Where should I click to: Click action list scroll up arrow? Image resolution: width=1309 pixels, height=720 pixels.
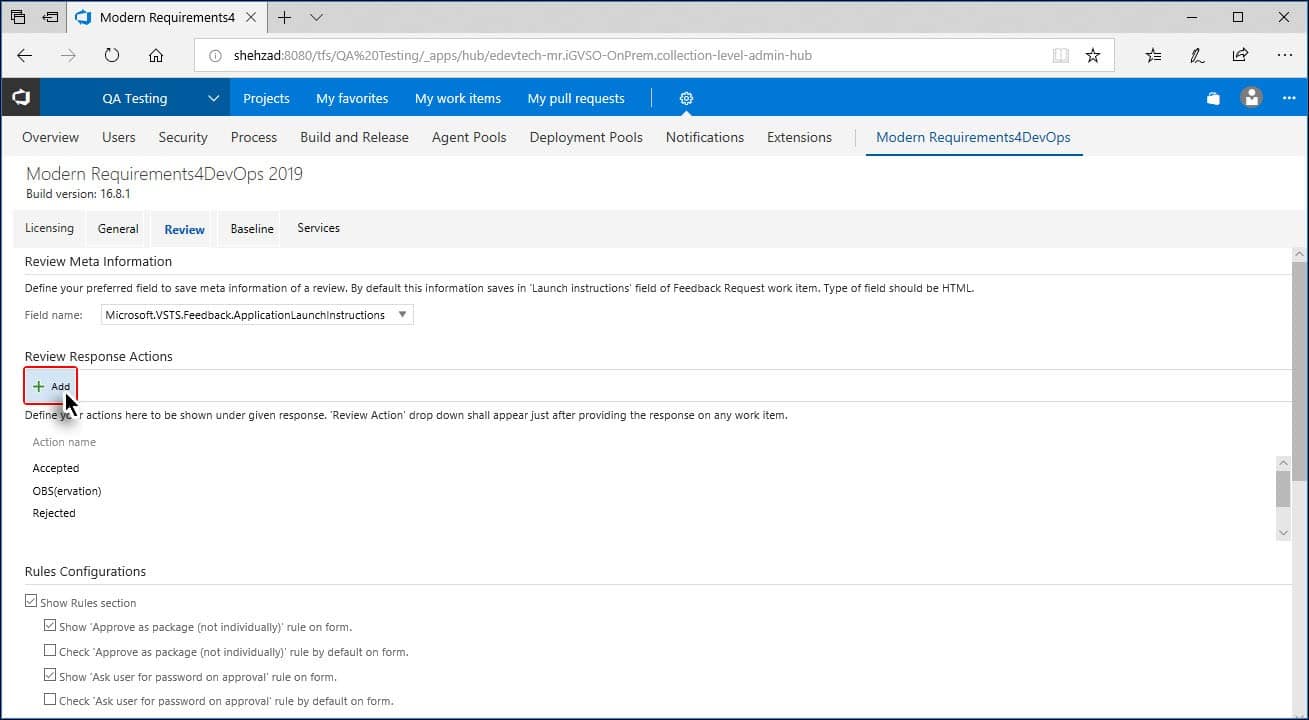(1283, 463)
